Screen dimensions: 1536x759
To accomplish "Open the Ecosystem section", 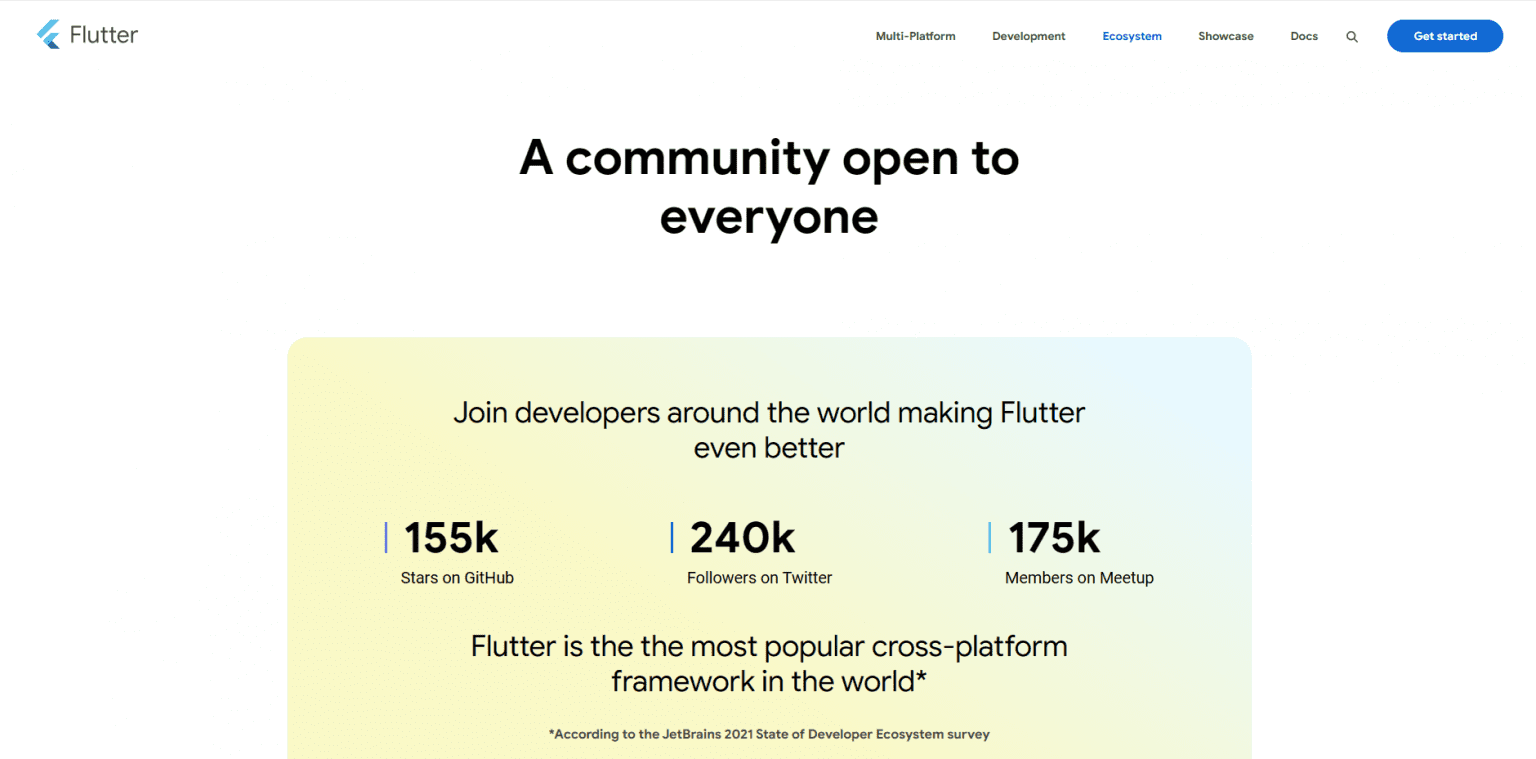I will (x=1131, y=36).
